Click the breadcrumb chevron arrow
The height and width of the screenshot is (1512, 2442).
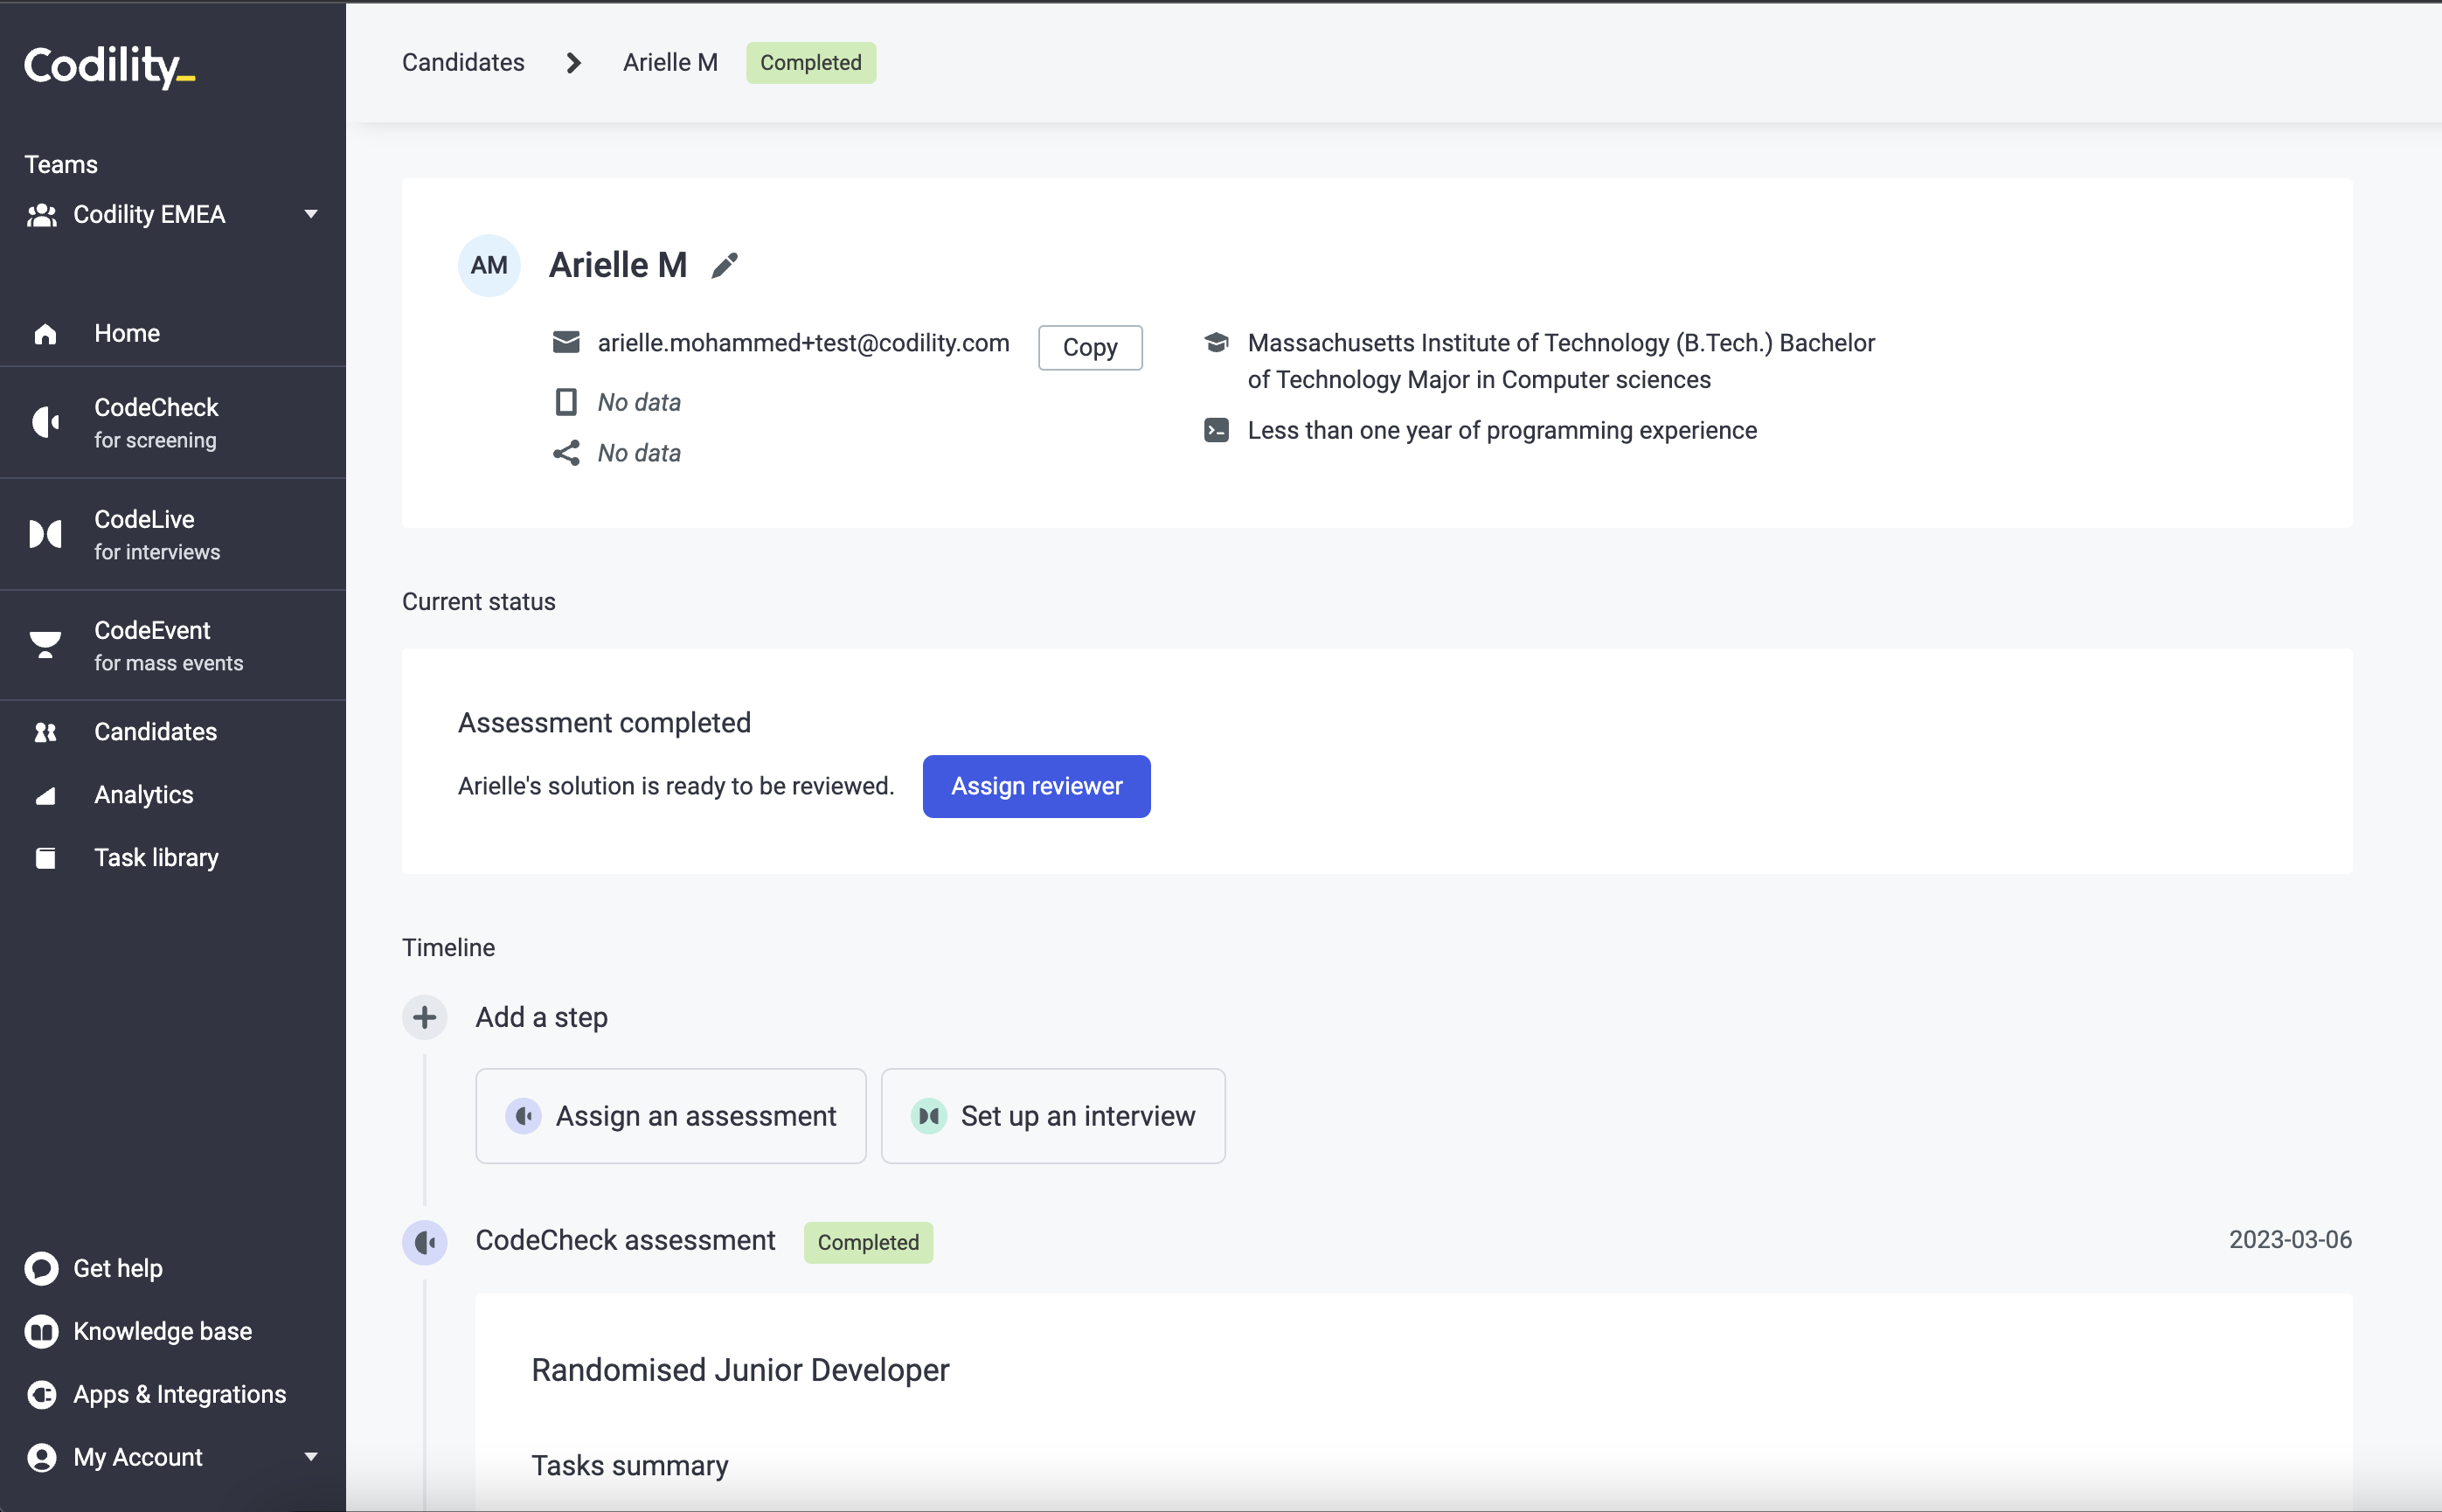[573, 63]
